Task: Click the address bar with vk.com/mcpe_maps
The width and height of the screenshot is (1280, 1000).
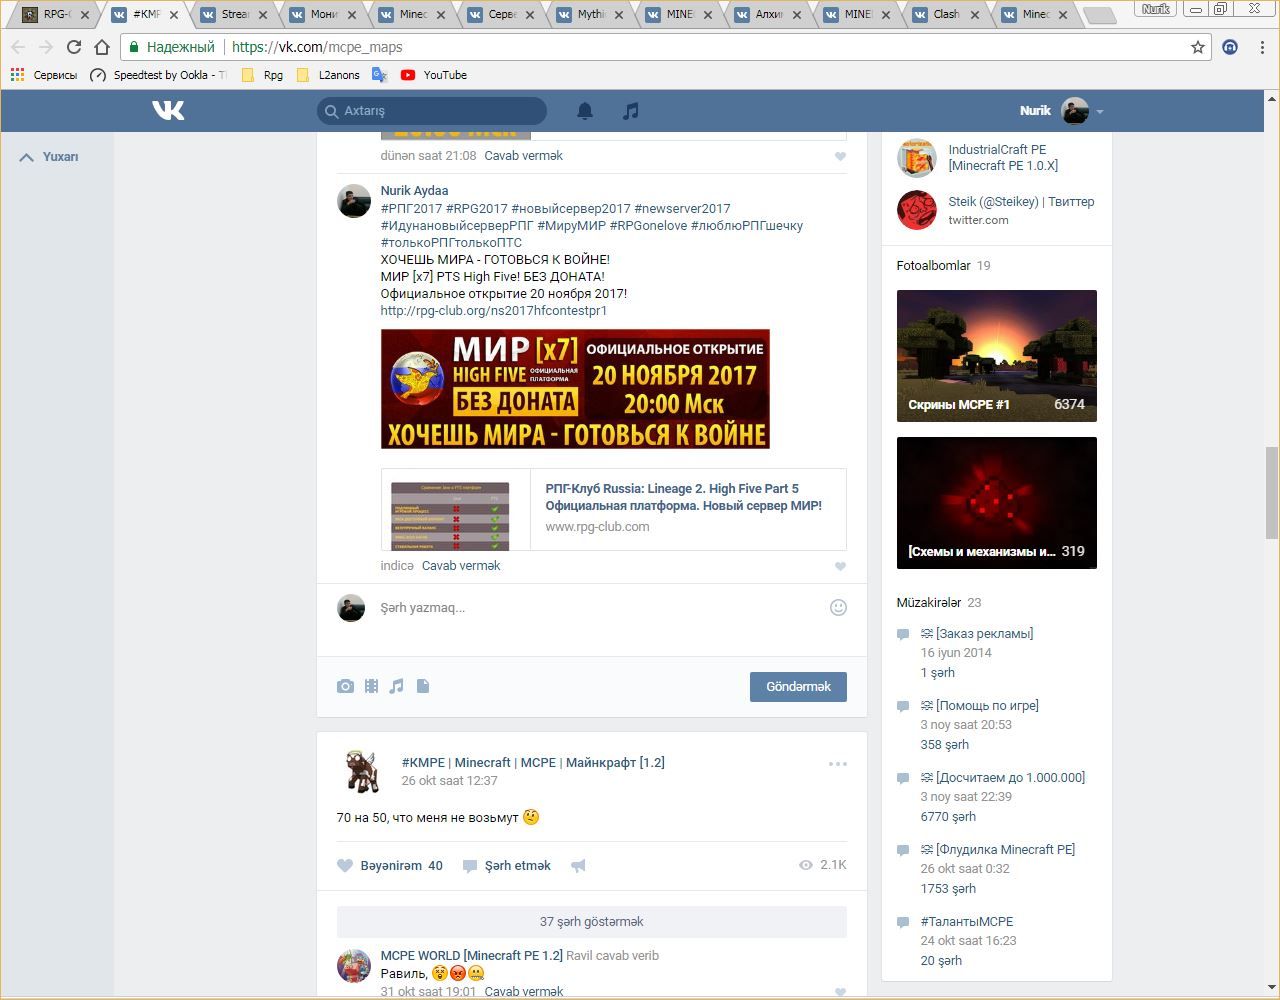Action: [x=665, y=47]
